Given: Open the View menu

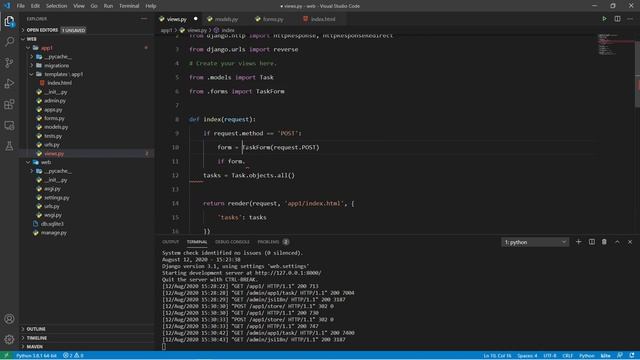Looking at the screenshot, I should [x=79, y=6].
